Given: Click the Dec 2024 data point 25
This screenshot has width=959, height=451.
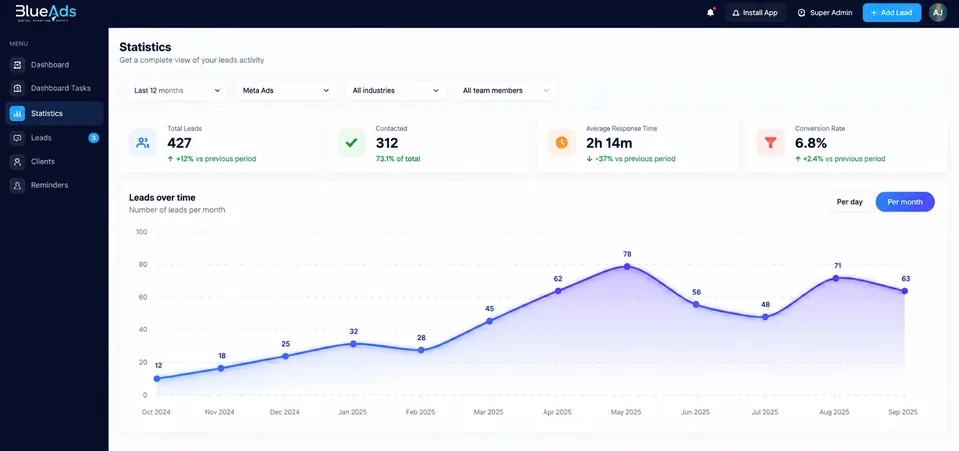Looking at the screenshot, I should click(x=286, y=356).
